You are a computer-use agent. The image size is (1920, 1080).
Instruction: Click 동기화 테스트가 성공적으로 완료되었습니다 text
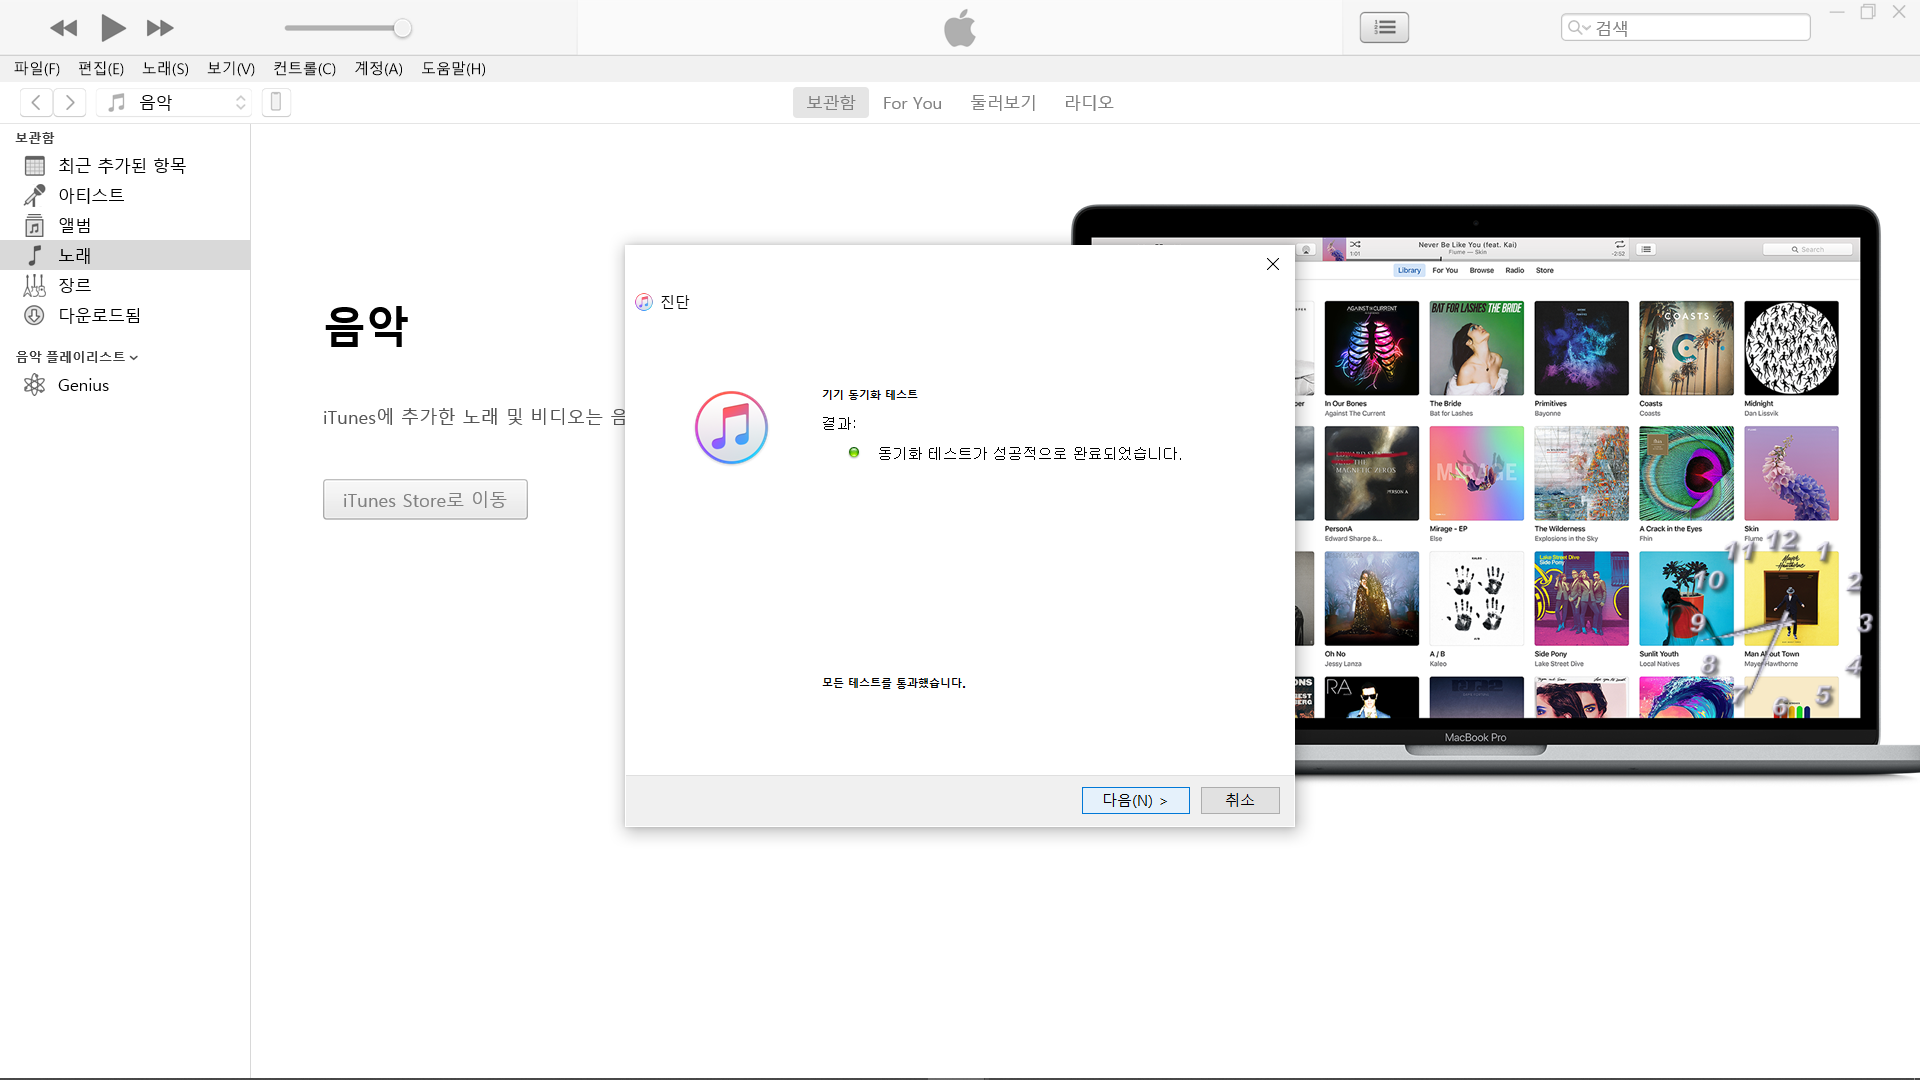coord(1030,453)
